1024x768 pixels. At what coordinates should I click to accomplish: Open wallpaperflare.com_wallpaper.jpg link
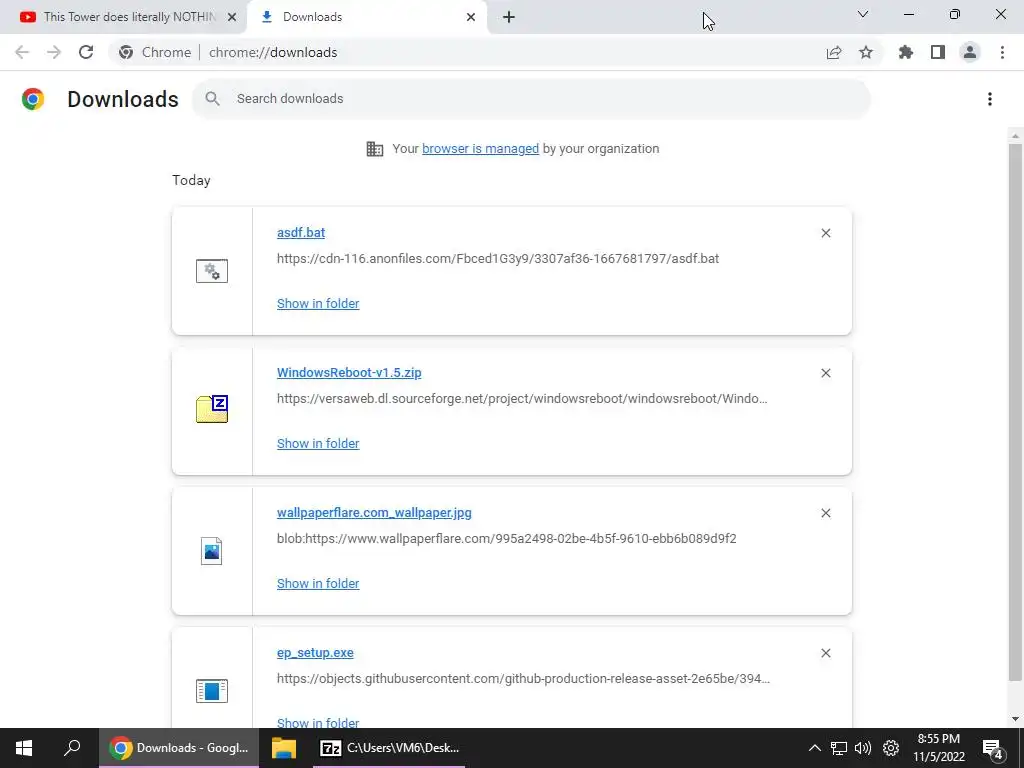click(374, 513)
